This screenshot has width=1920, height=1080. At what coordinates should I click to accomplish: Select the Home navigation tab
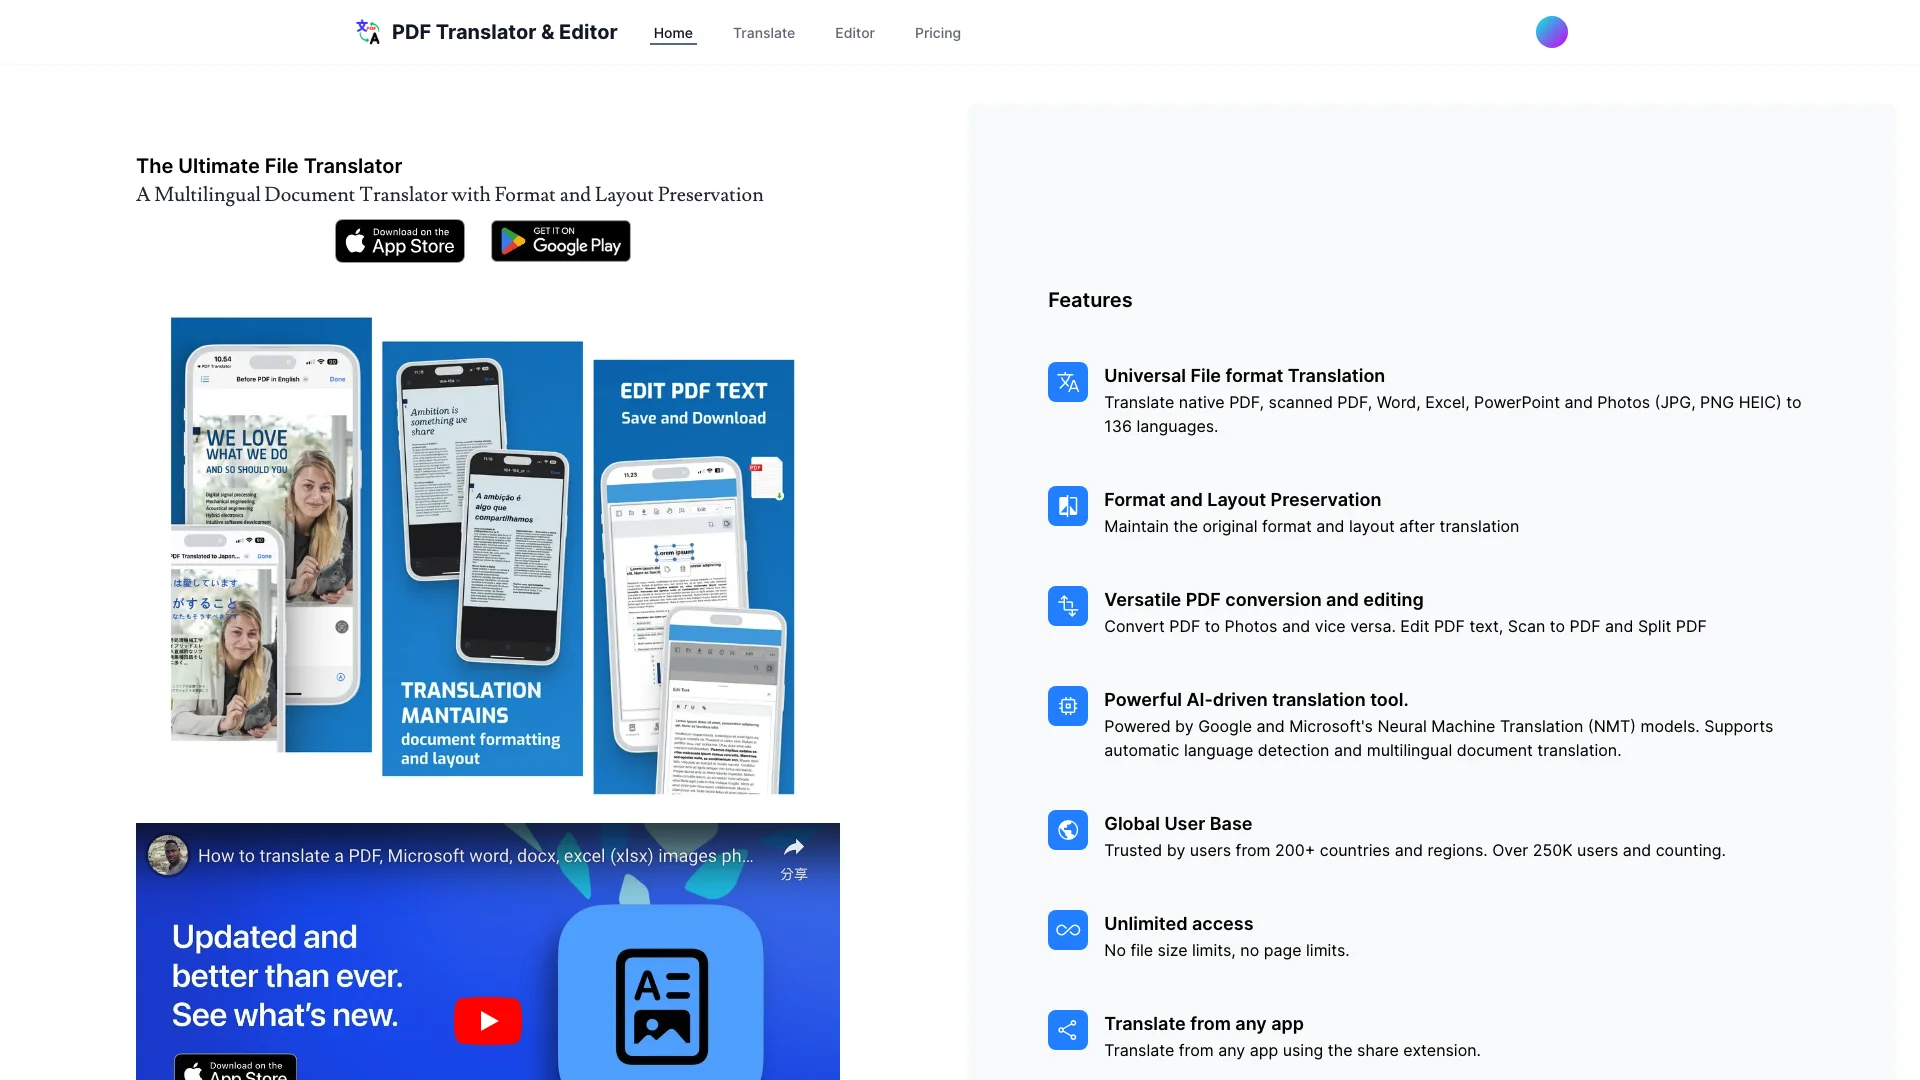673,32
